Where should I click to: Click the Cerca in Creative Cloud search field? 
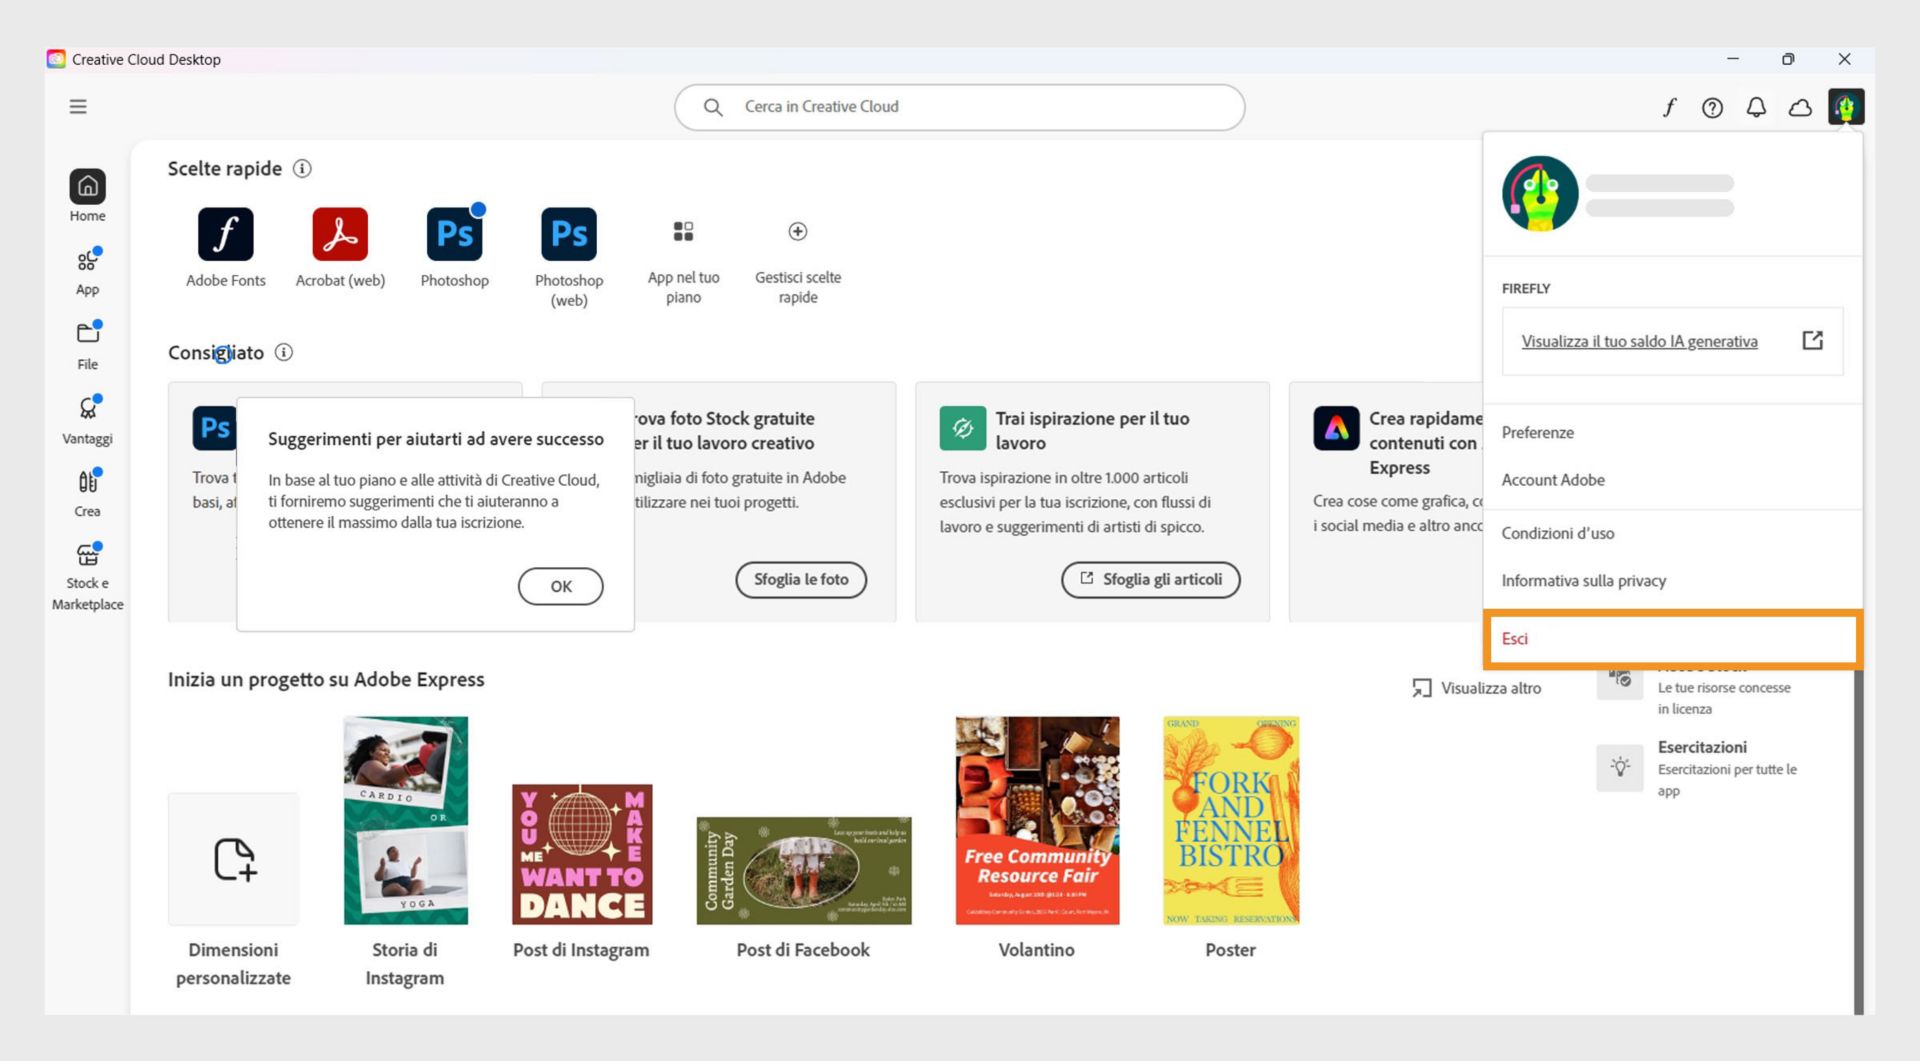click(x=958, y=106)
